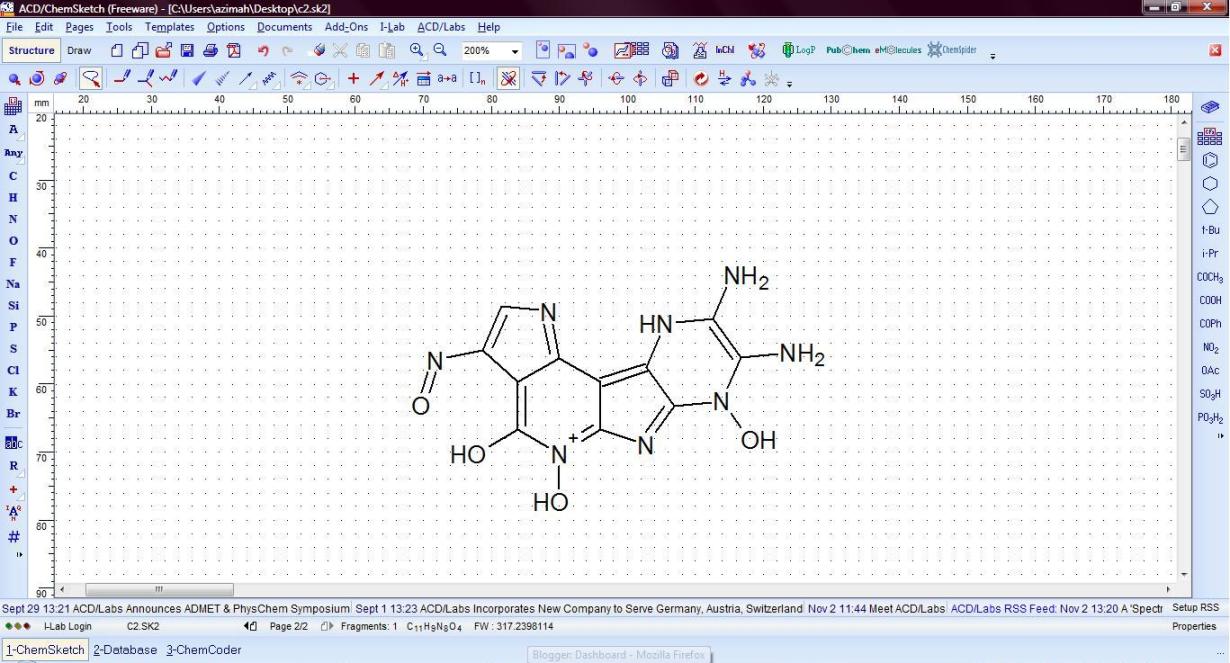Export to PDF icon
This screenshot has width=1230, height=663.
[234, 51]
